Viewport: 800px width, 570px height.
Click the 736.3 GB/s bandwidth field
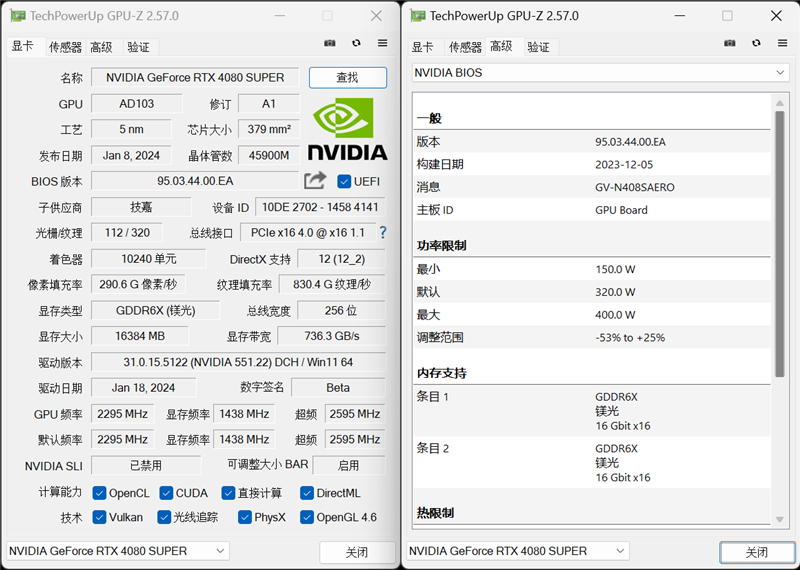(x=332, y=336)
